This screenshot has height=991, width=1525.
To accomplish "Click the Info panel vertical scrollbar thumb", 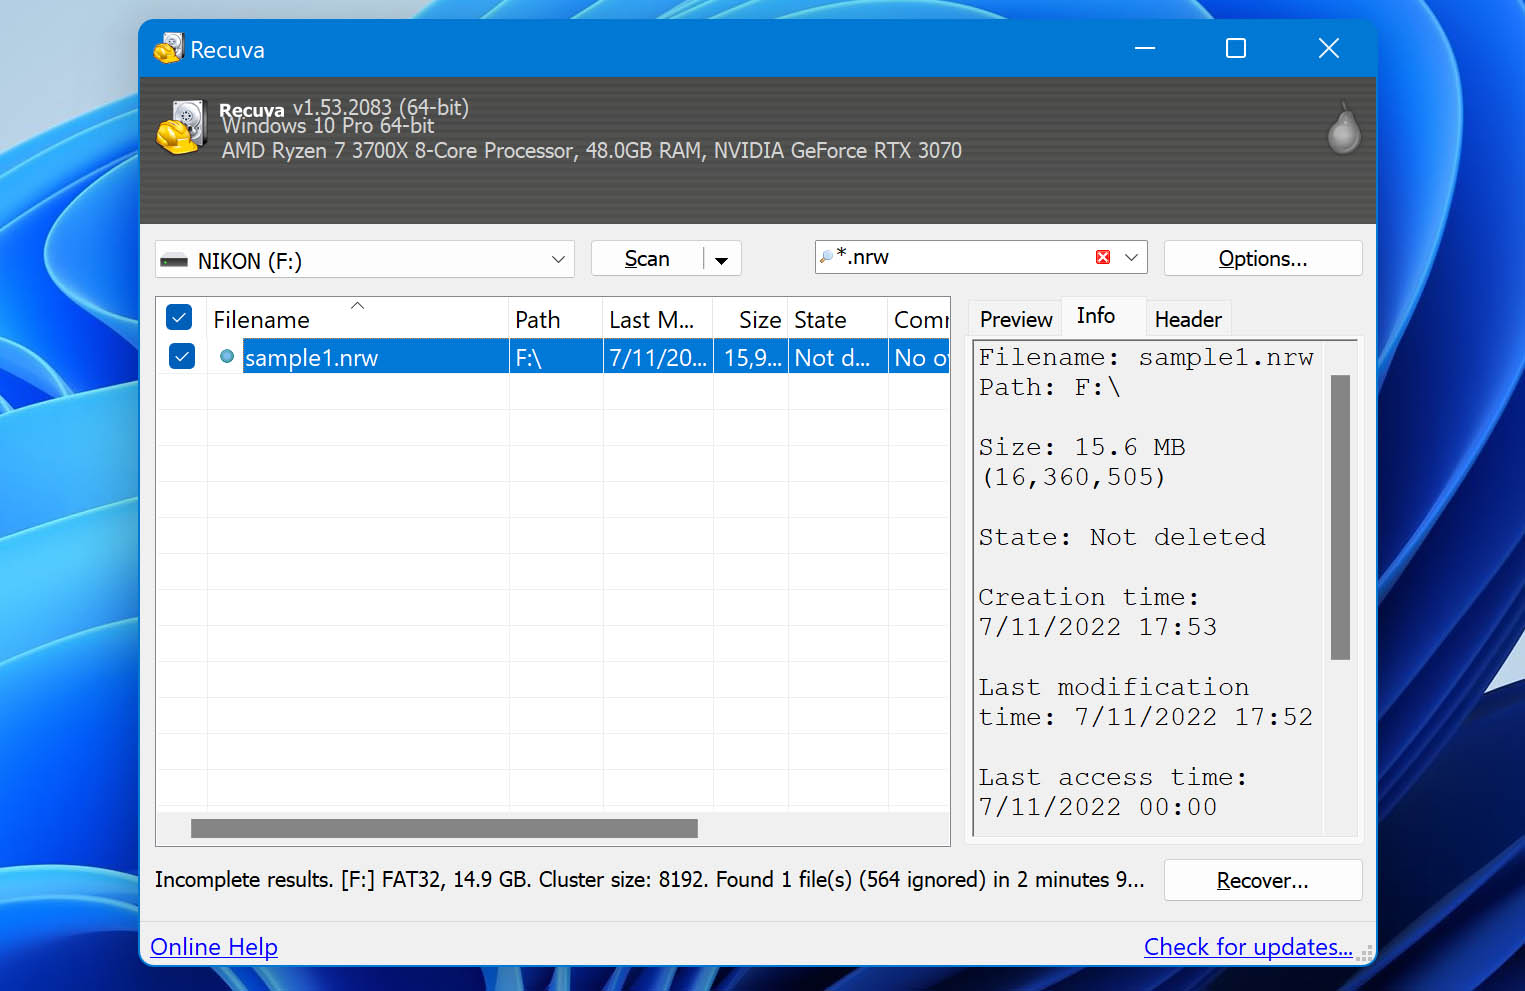I will pos(1340,517).
